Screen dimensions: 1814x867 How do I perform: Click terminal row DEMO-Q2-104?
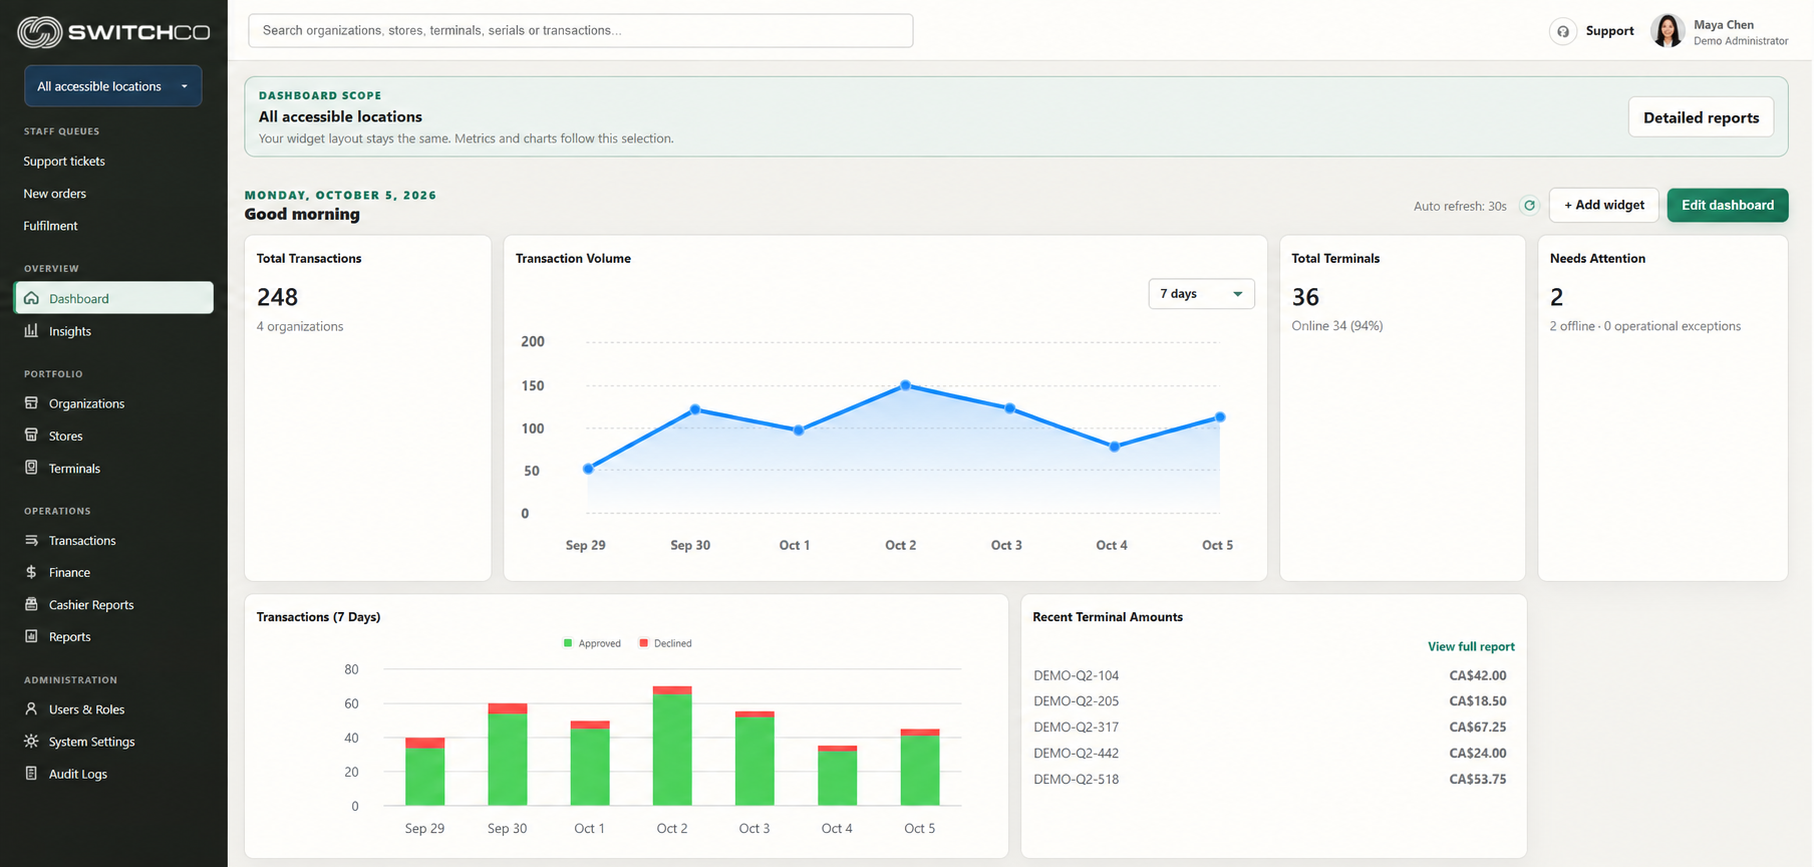point(1270,675)
